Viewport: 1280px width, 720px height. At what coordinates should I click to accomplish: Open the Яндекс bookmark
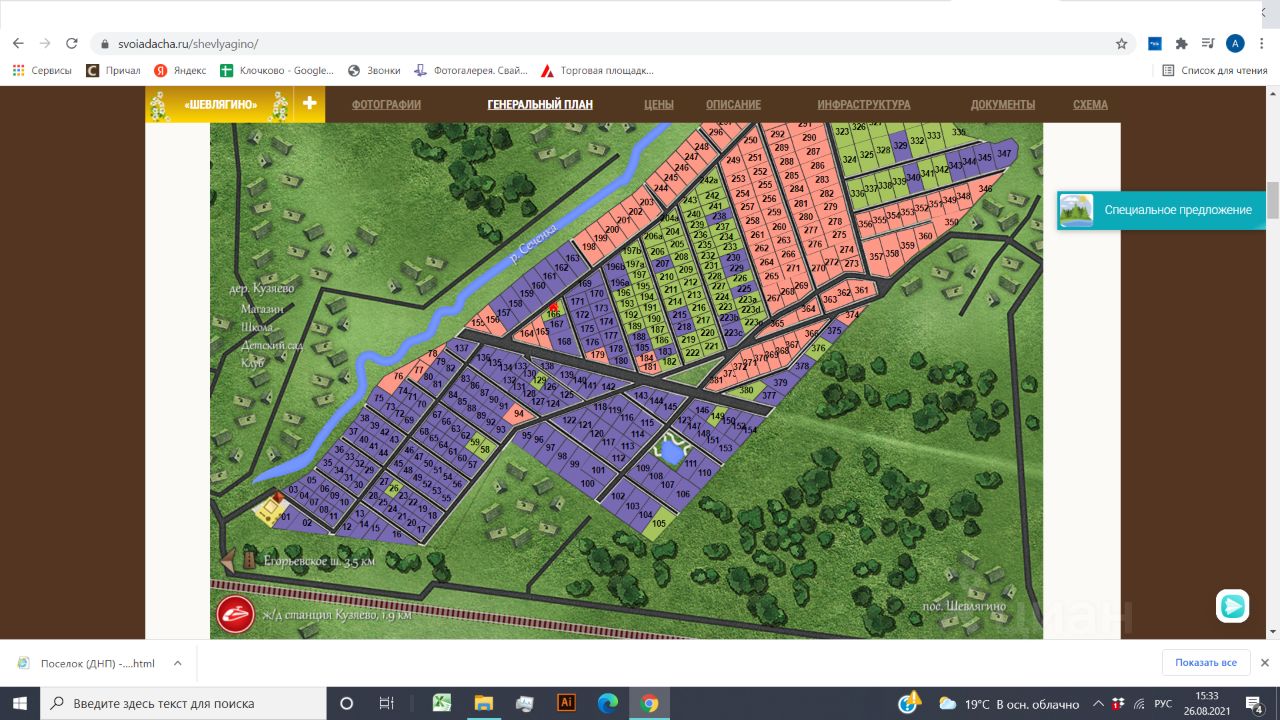tap(180, 71)
